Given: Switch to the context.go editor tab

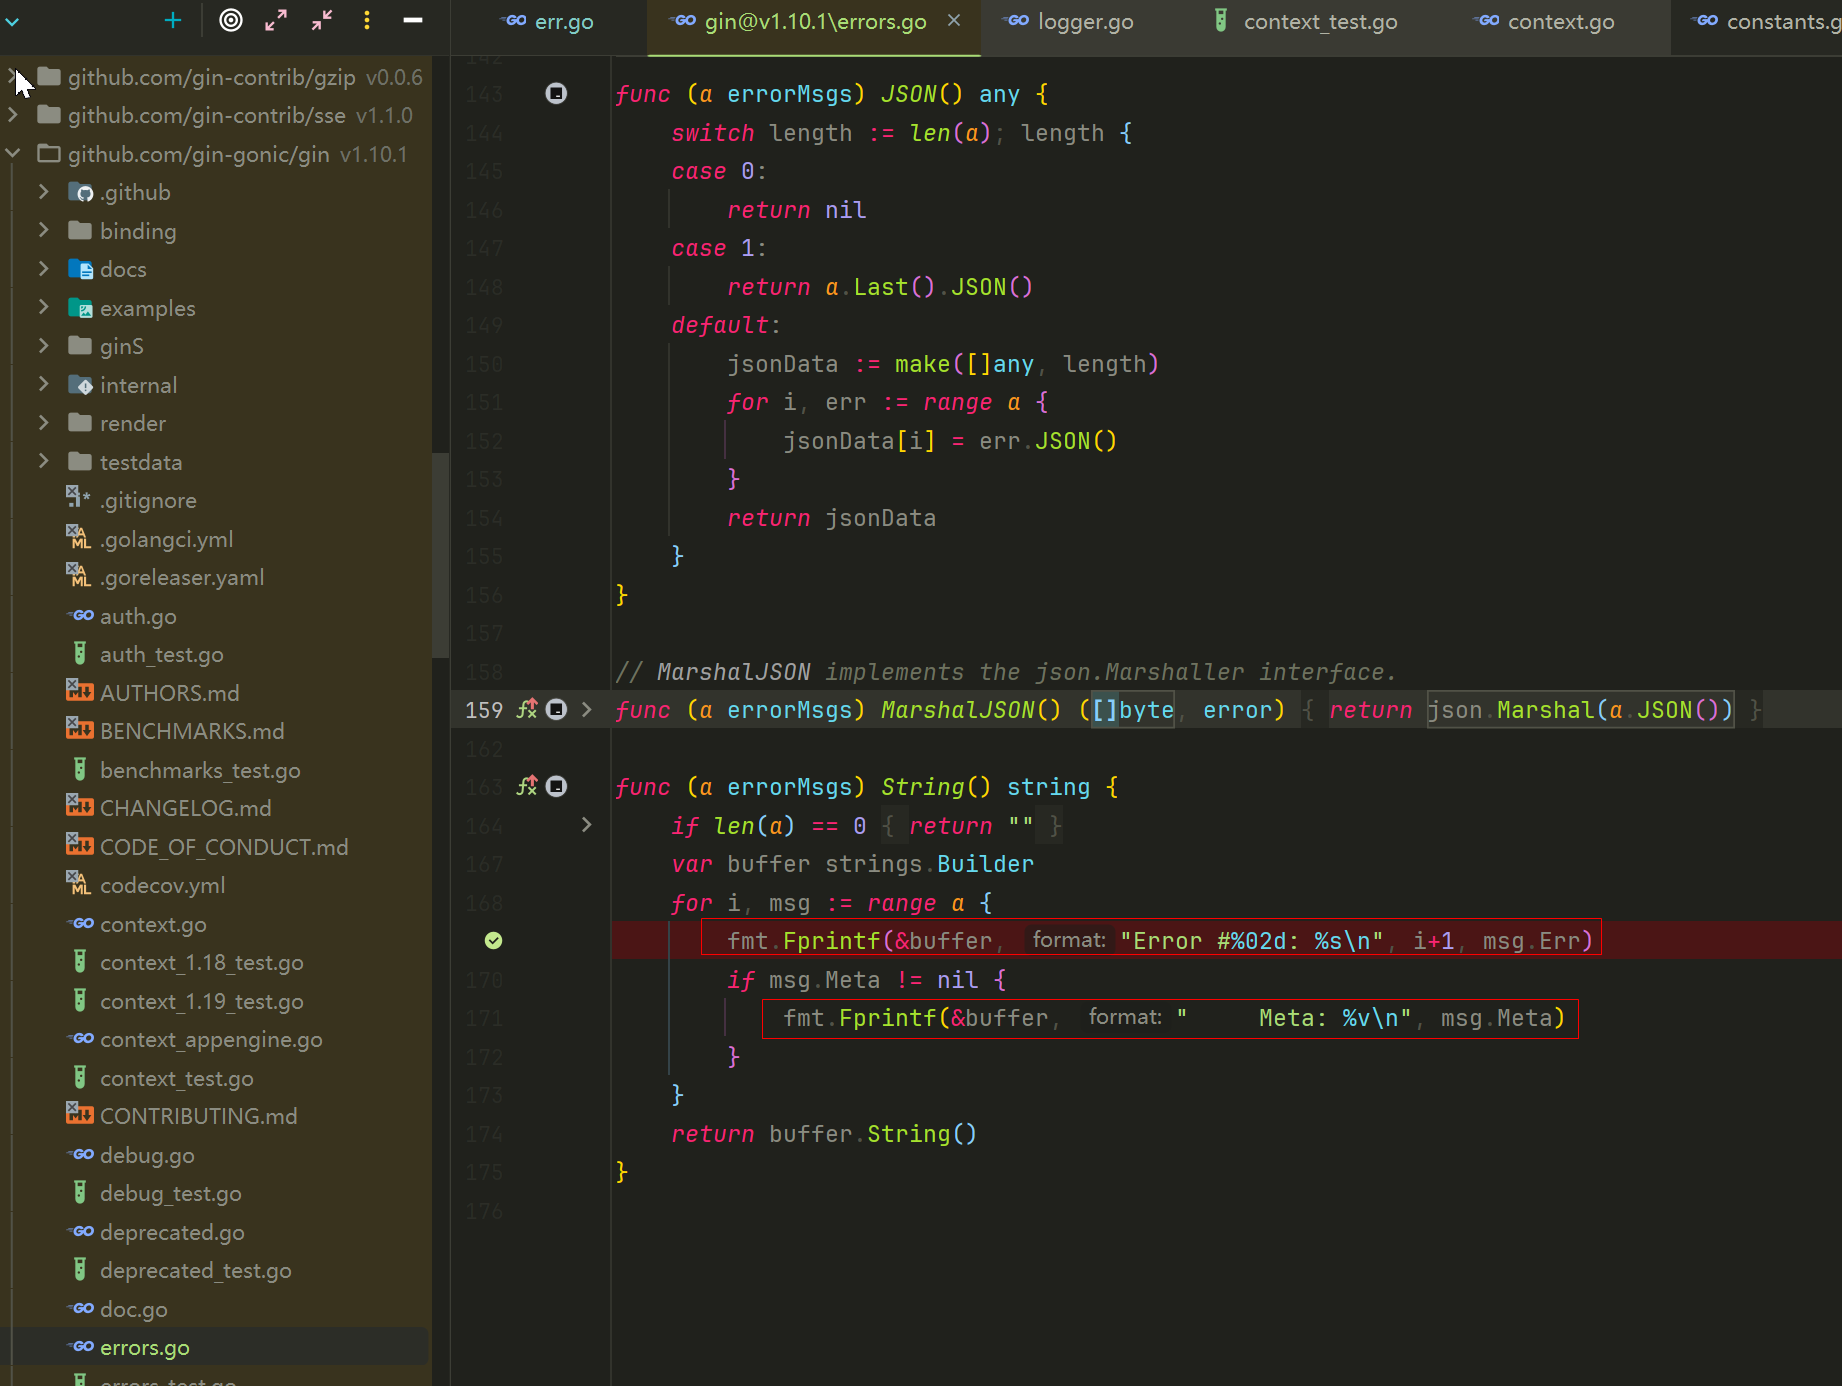Looking at the screenshot, I should tap(1546, 21).
